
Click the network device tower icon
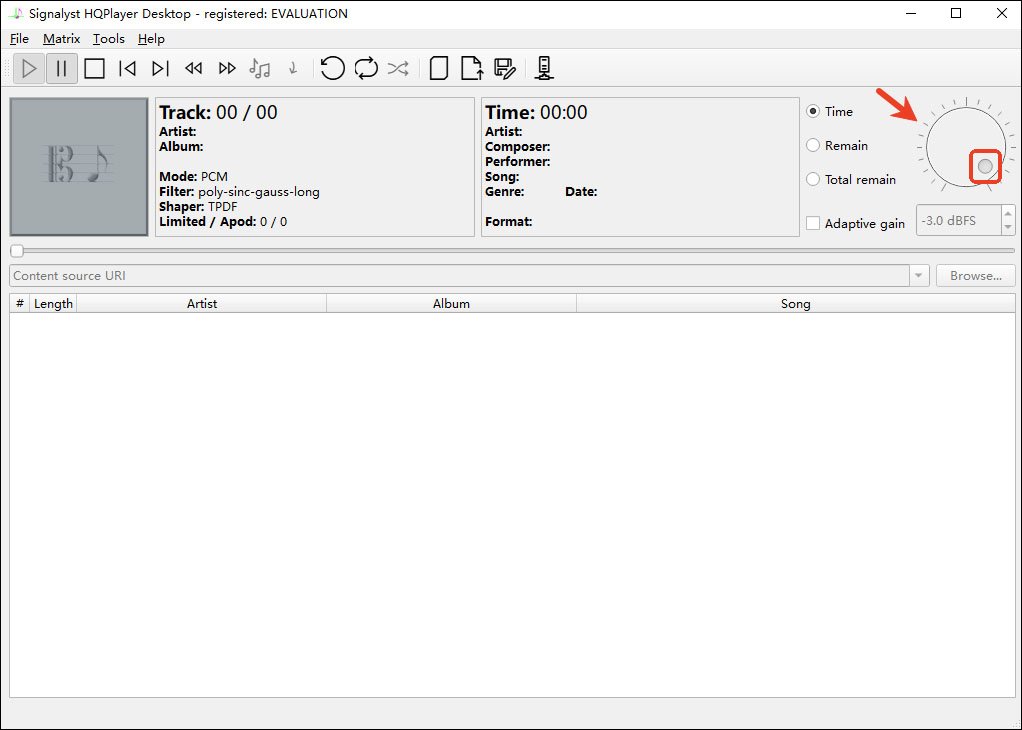544,68
